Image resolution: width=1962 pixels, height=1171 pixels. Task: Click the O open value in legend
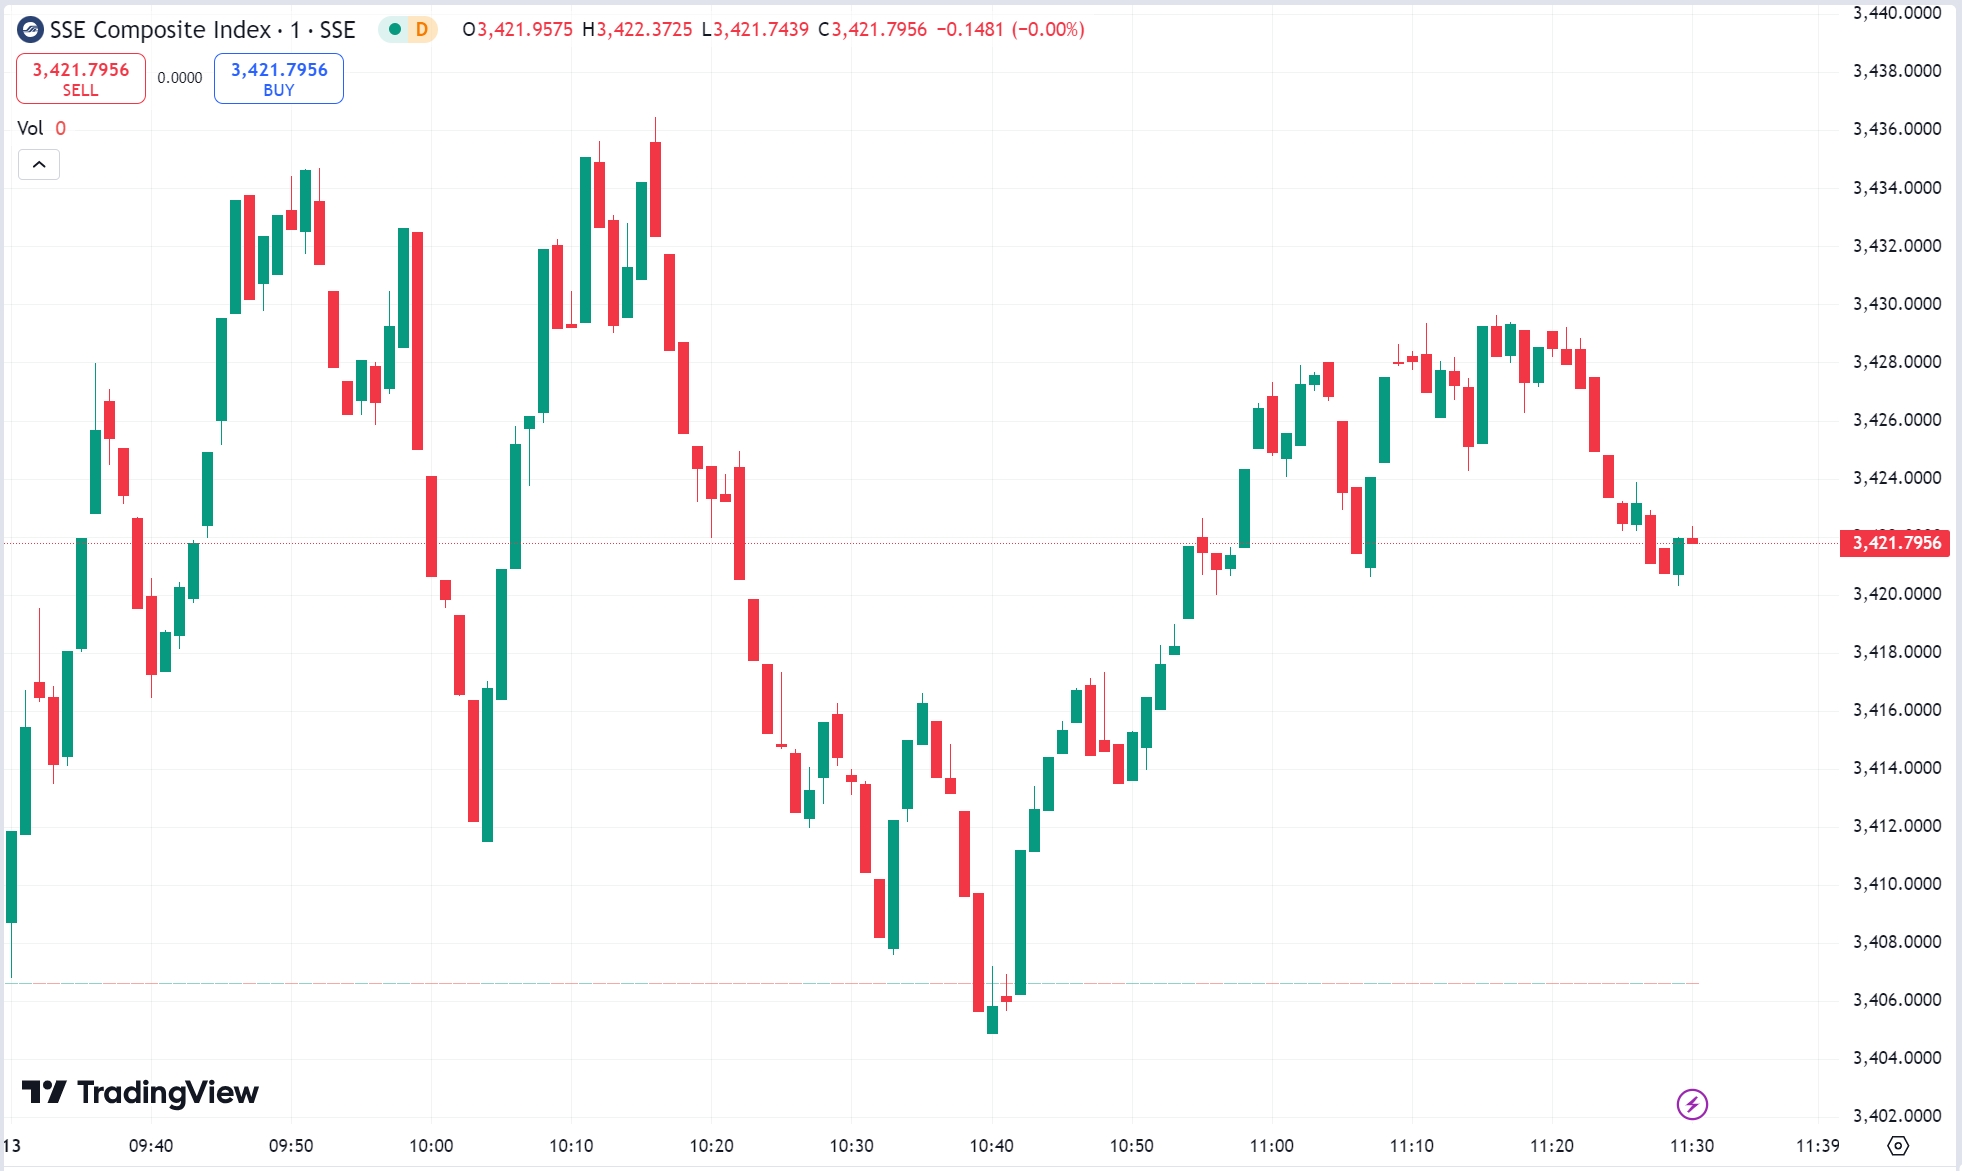point(520,31)
